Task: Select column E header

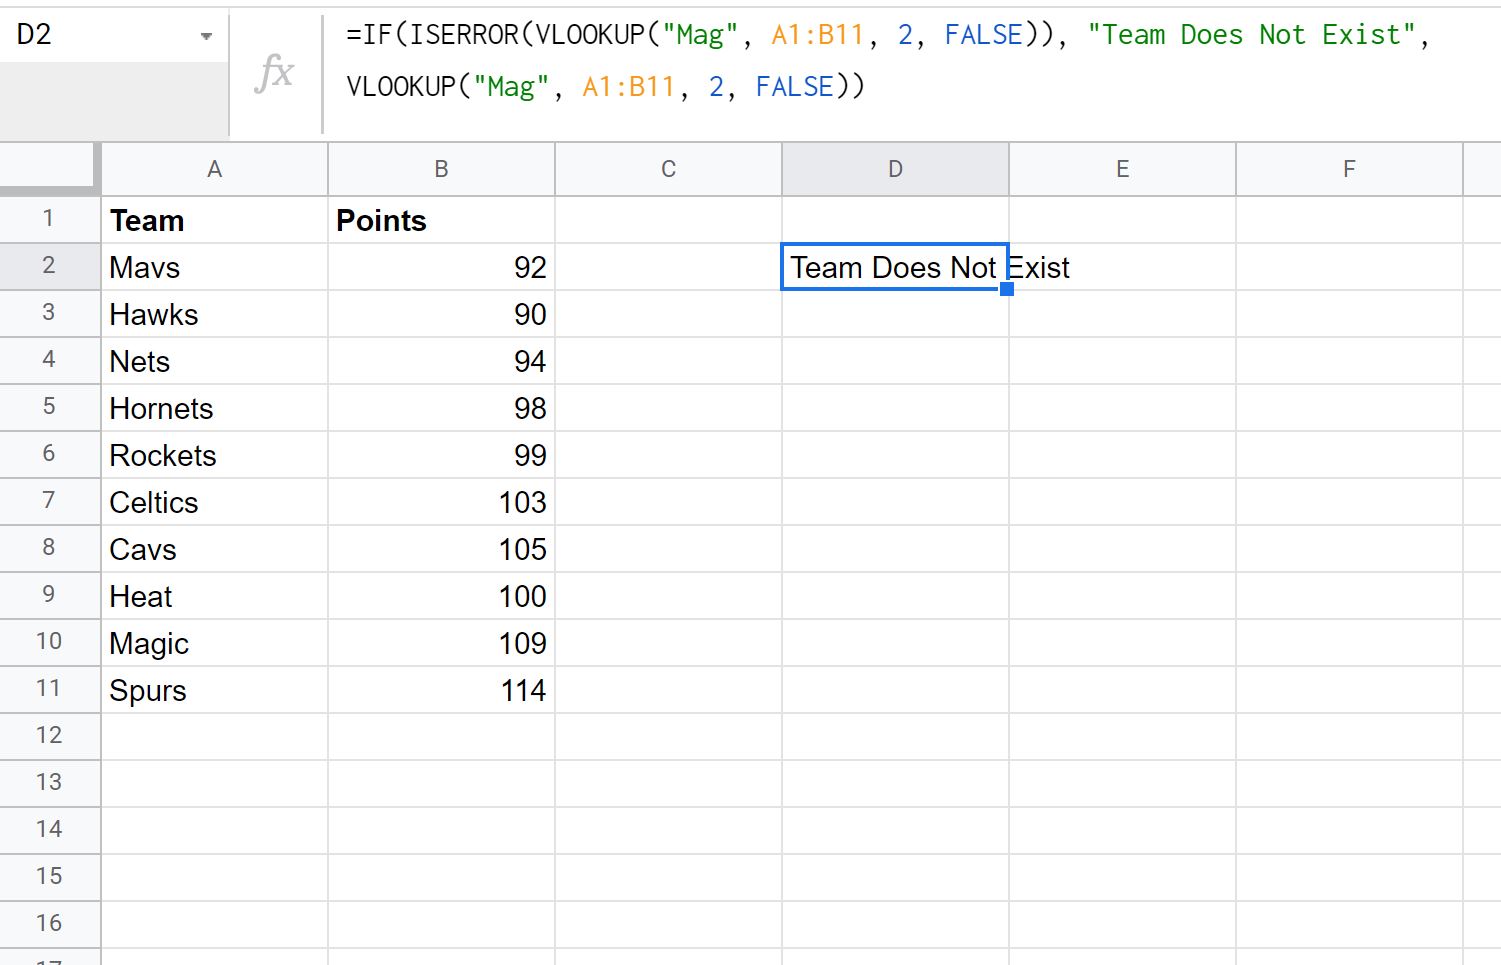Action: tap(1122, 169)
